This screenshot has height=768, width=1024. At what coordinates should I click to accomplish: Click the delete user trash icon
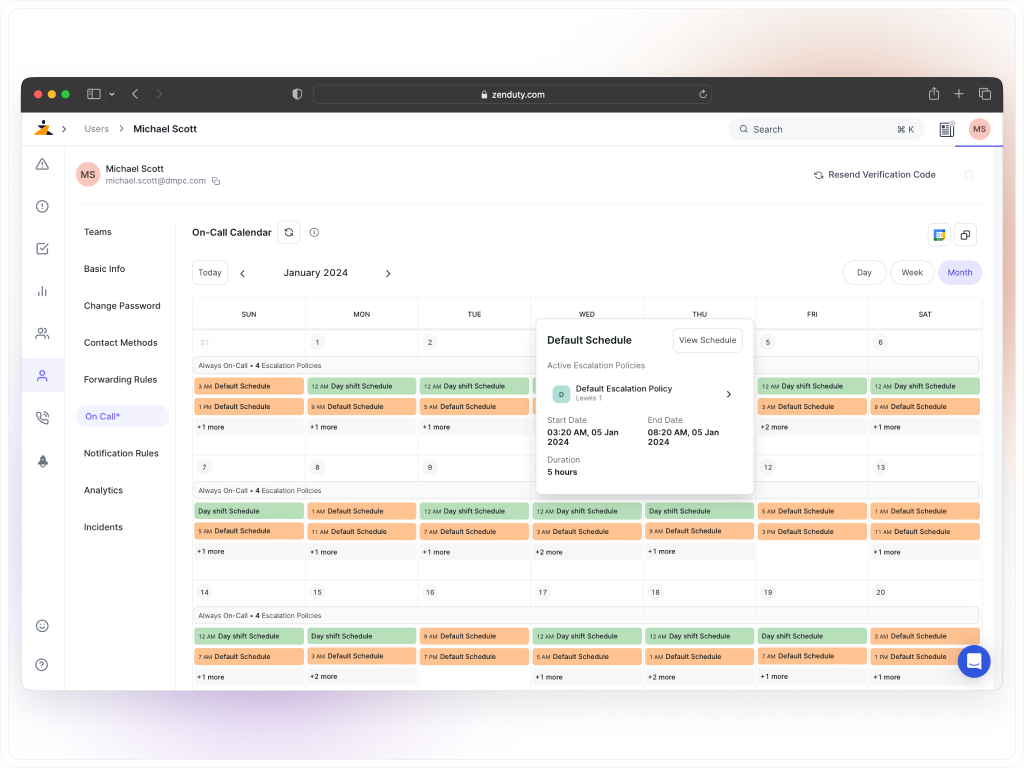pos(968,174)
